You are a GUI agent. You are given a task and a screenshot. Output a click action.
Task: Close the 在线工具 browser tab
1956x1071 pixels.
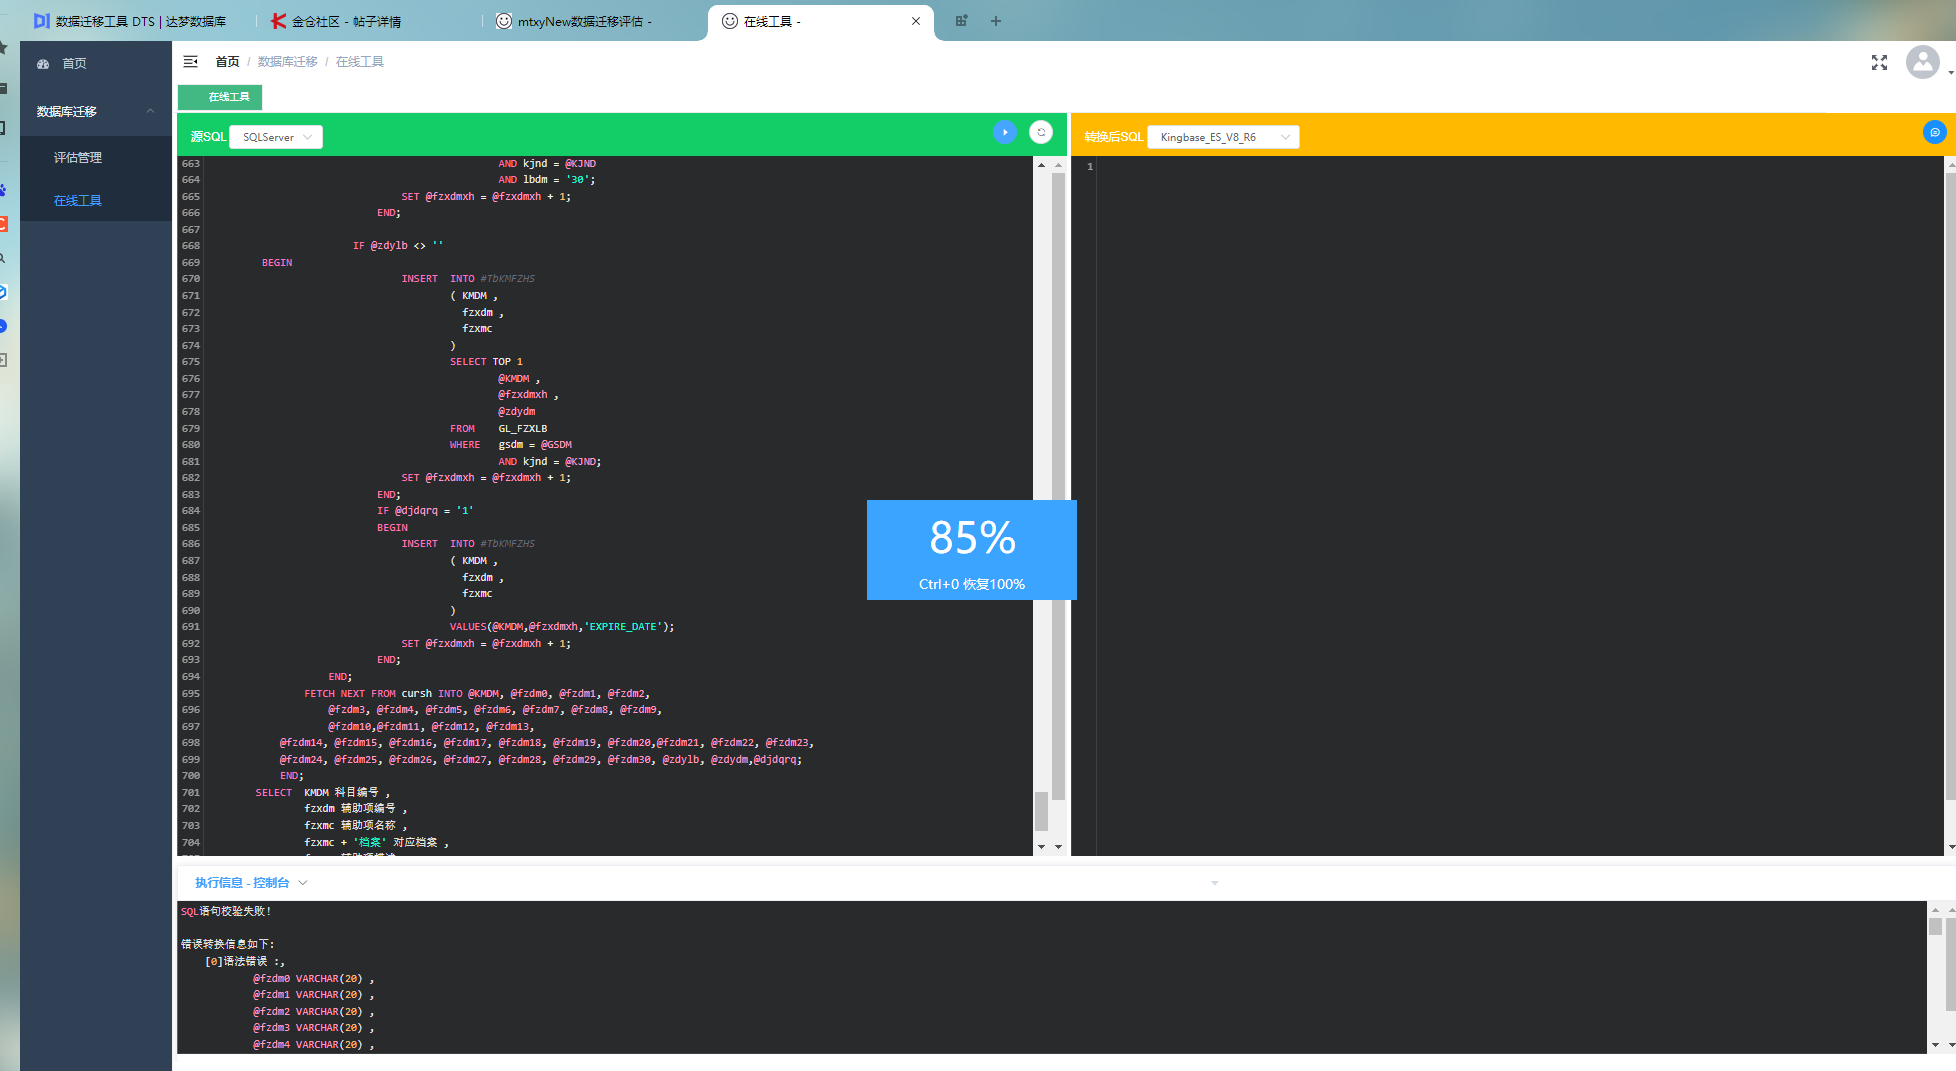click(915, 21)
